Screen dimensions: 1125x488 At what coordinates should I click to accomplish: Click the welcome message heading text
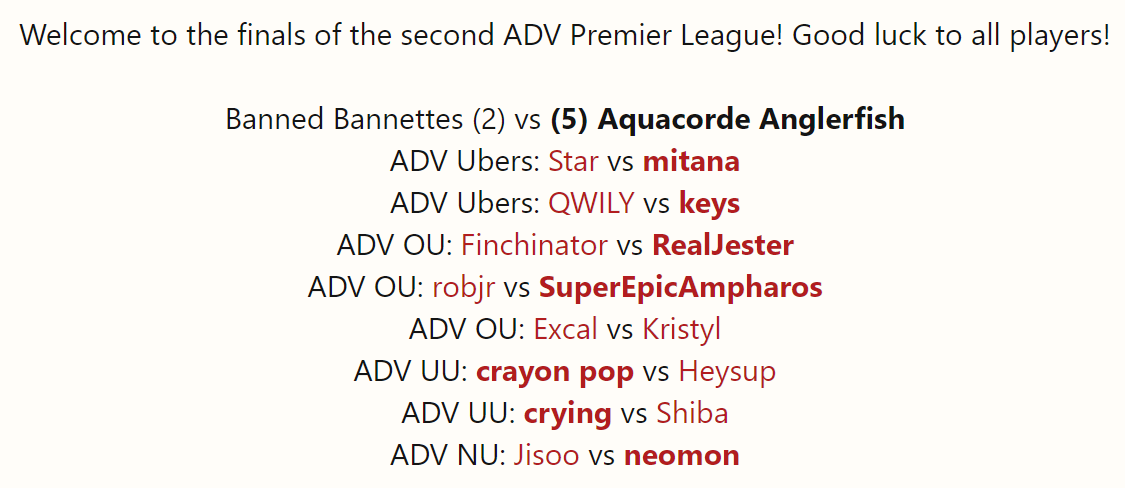click(565, 36)
